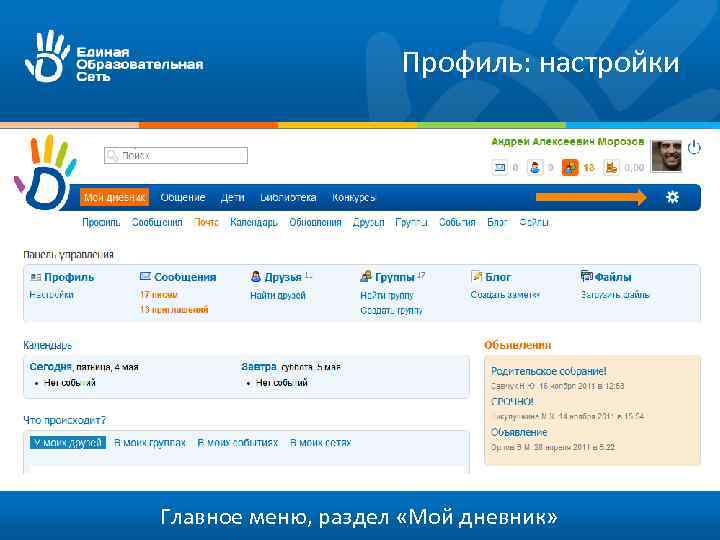Click files icon beside Файлы heading

coord(586,276)
